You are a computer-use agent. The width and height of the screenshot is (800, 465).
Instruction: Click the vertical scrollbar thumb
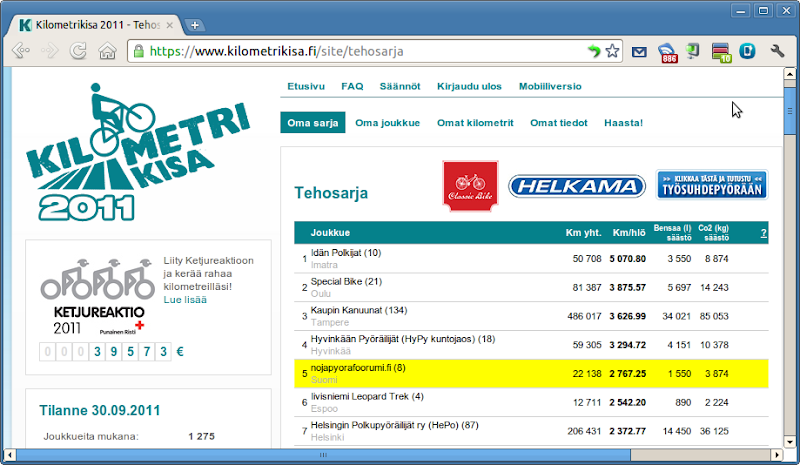pyautogui.click(x=790, y=111)
